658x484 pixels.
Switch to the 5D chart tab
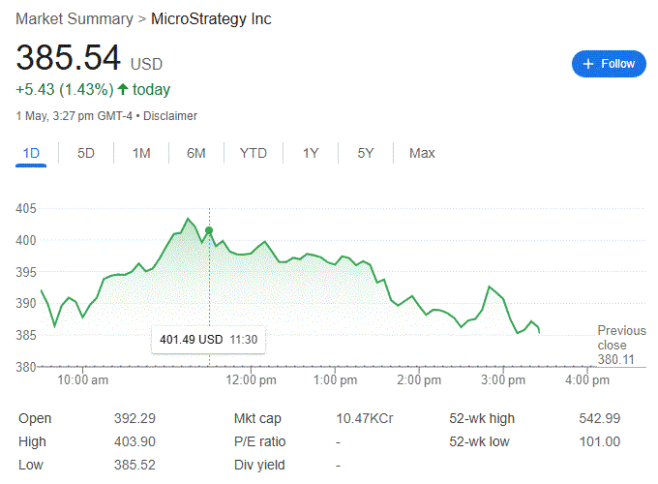click(x=86, y=153)
